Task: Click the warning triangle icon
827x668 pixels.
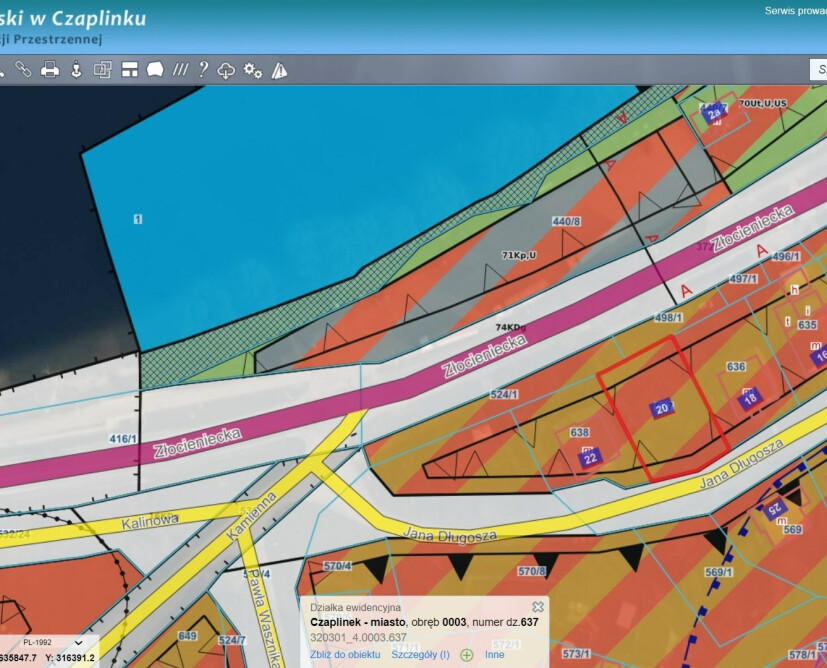Action: pos(279,70)
